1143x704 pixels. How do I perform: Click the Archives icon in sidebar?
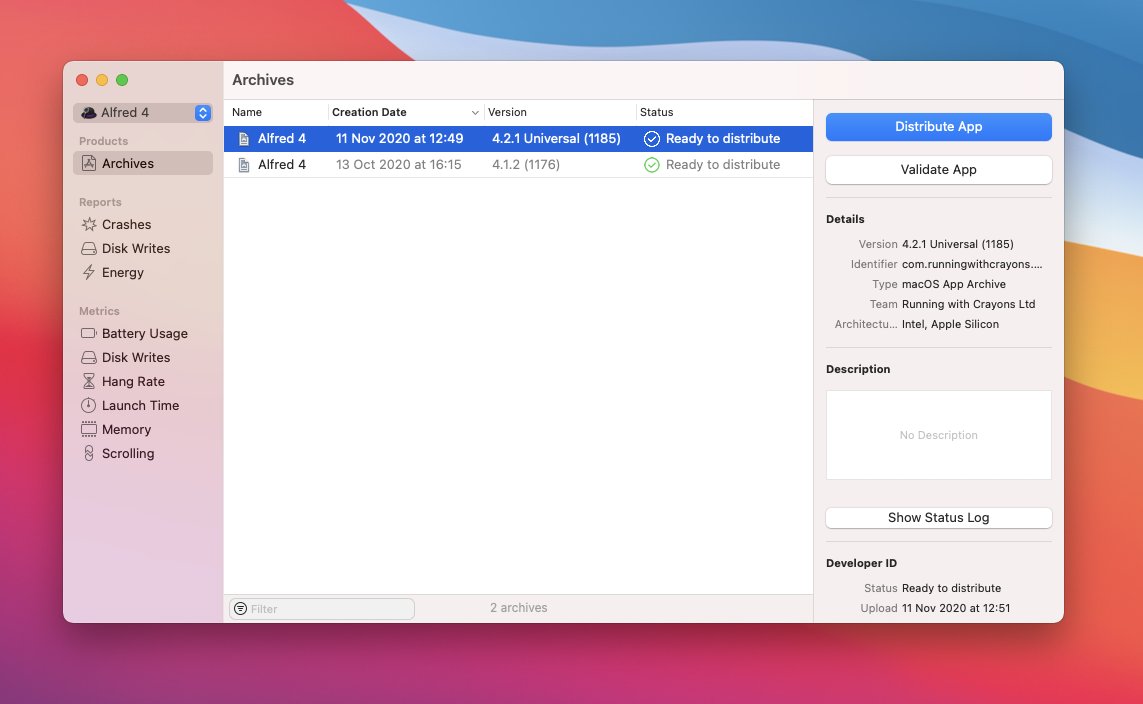point(89,163)
